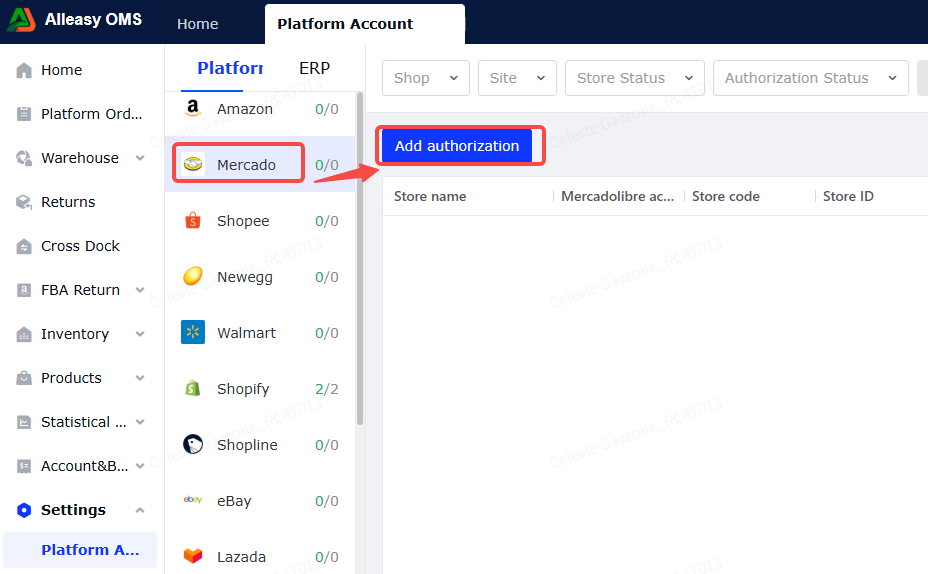Open the Store Status dropdown
This screenshot has width=928, height=574.
[634, 78]
